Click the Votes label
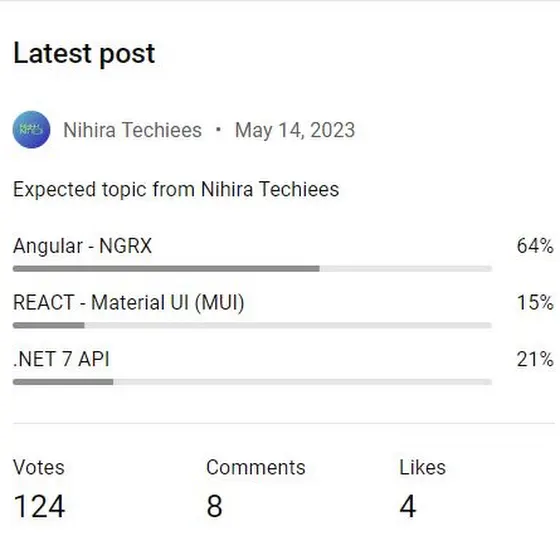Image resolution: width=560 pixels, height=560 pixels. [x=39, y=468]
